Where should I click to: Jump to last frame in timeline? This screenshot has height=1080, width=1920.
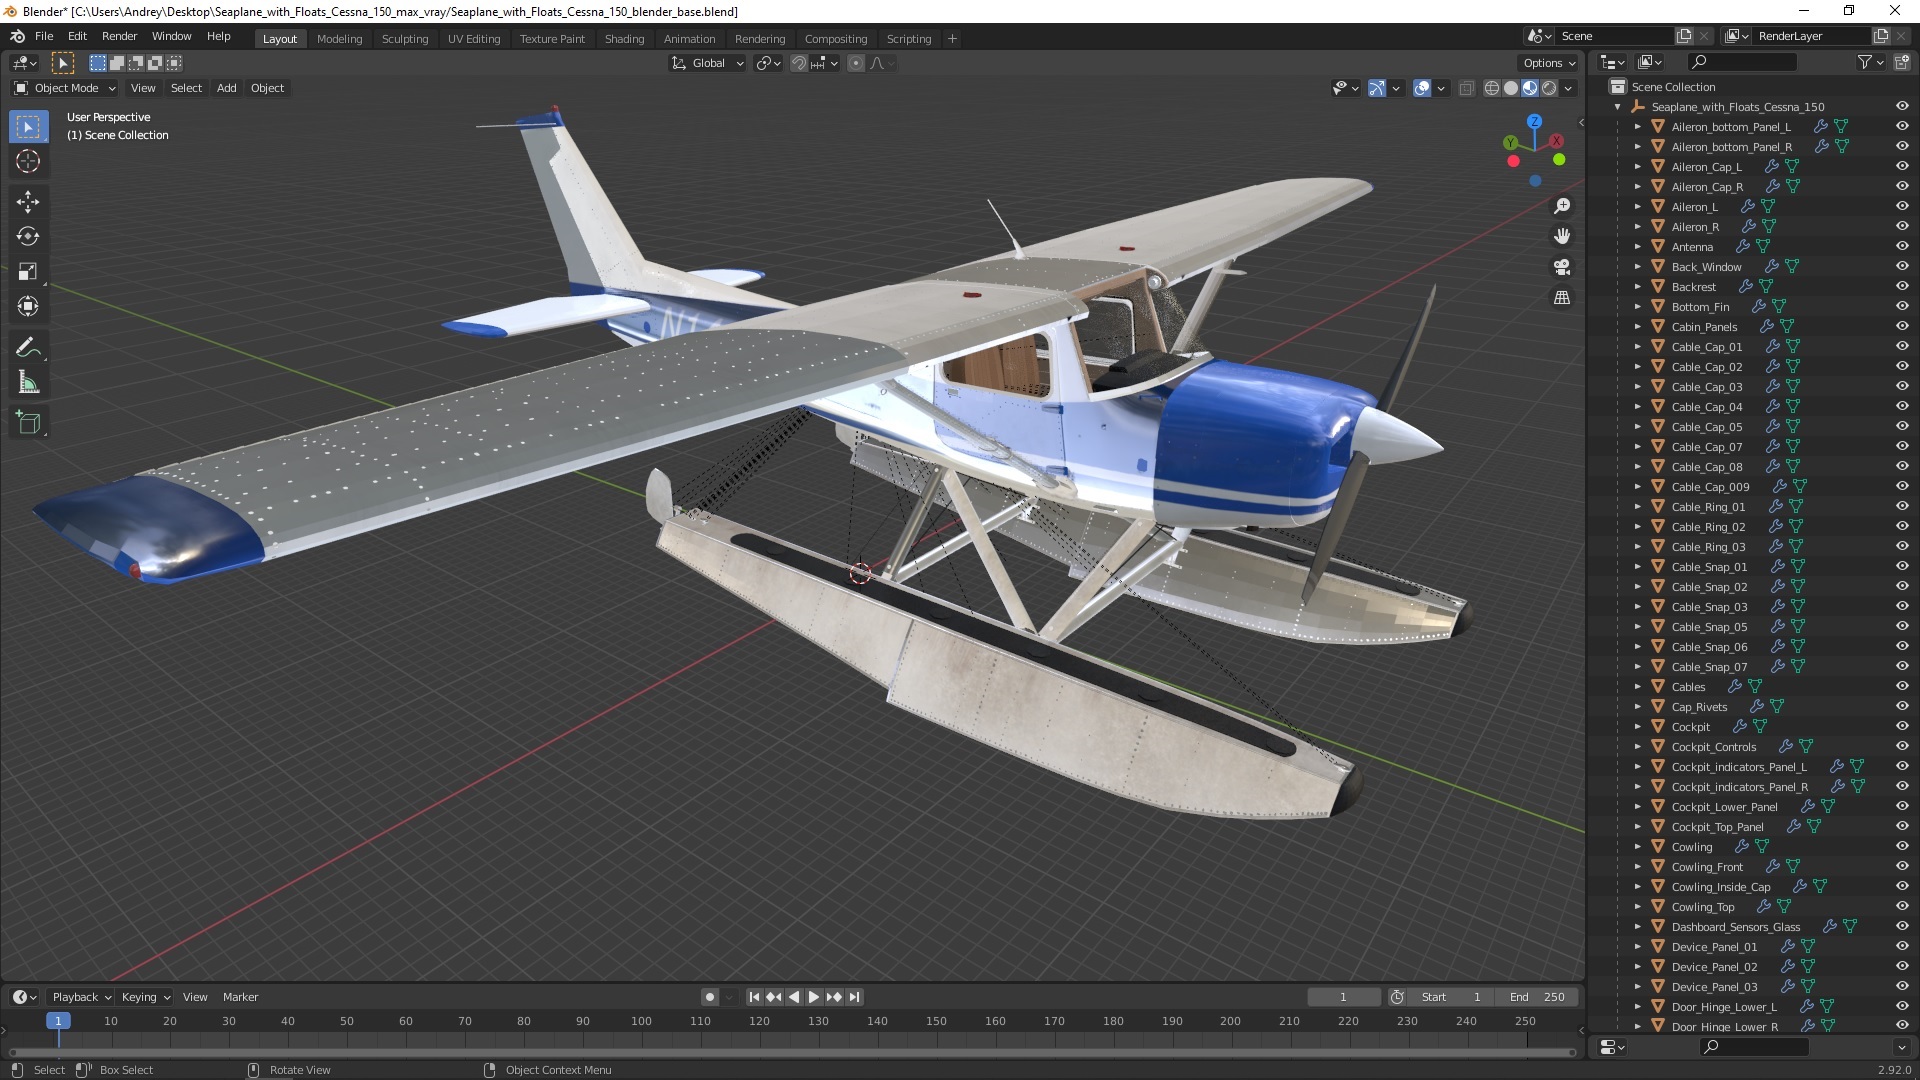point(855,997)
